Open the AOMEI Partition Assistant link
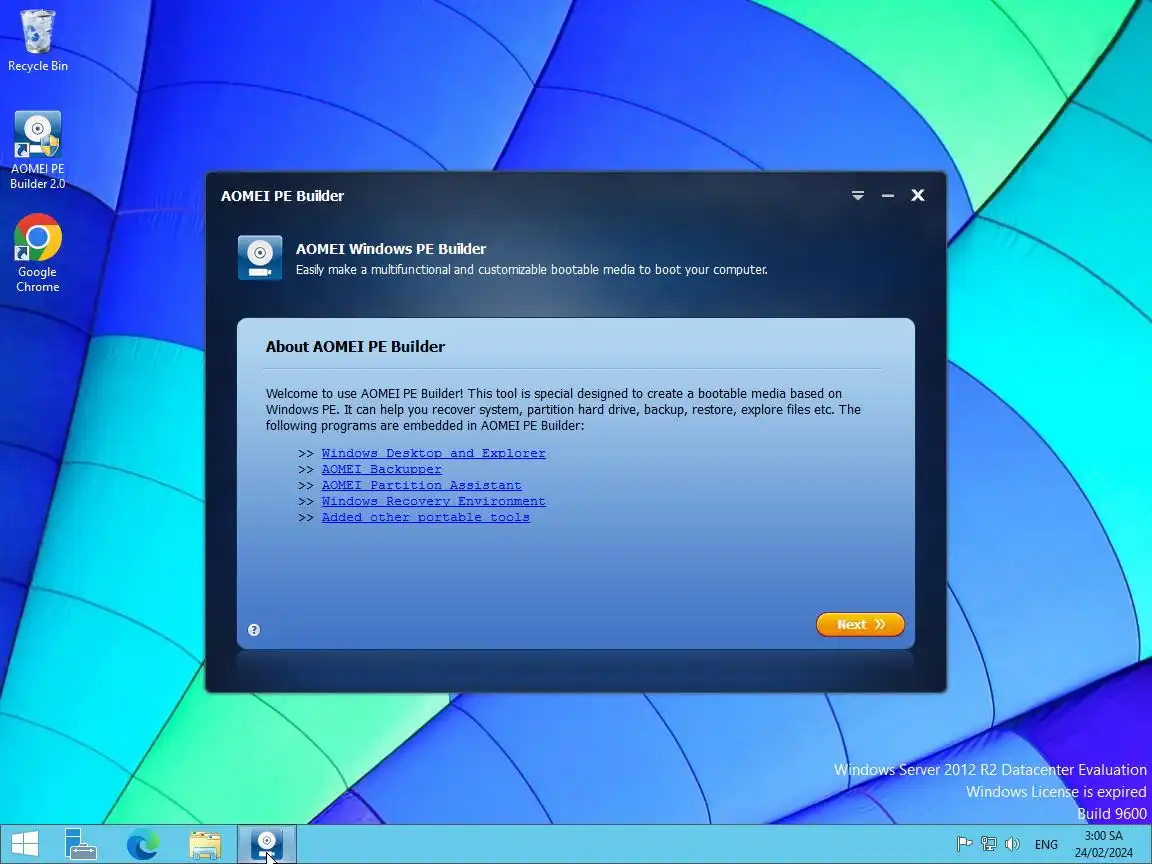 [x=422, y=486]
